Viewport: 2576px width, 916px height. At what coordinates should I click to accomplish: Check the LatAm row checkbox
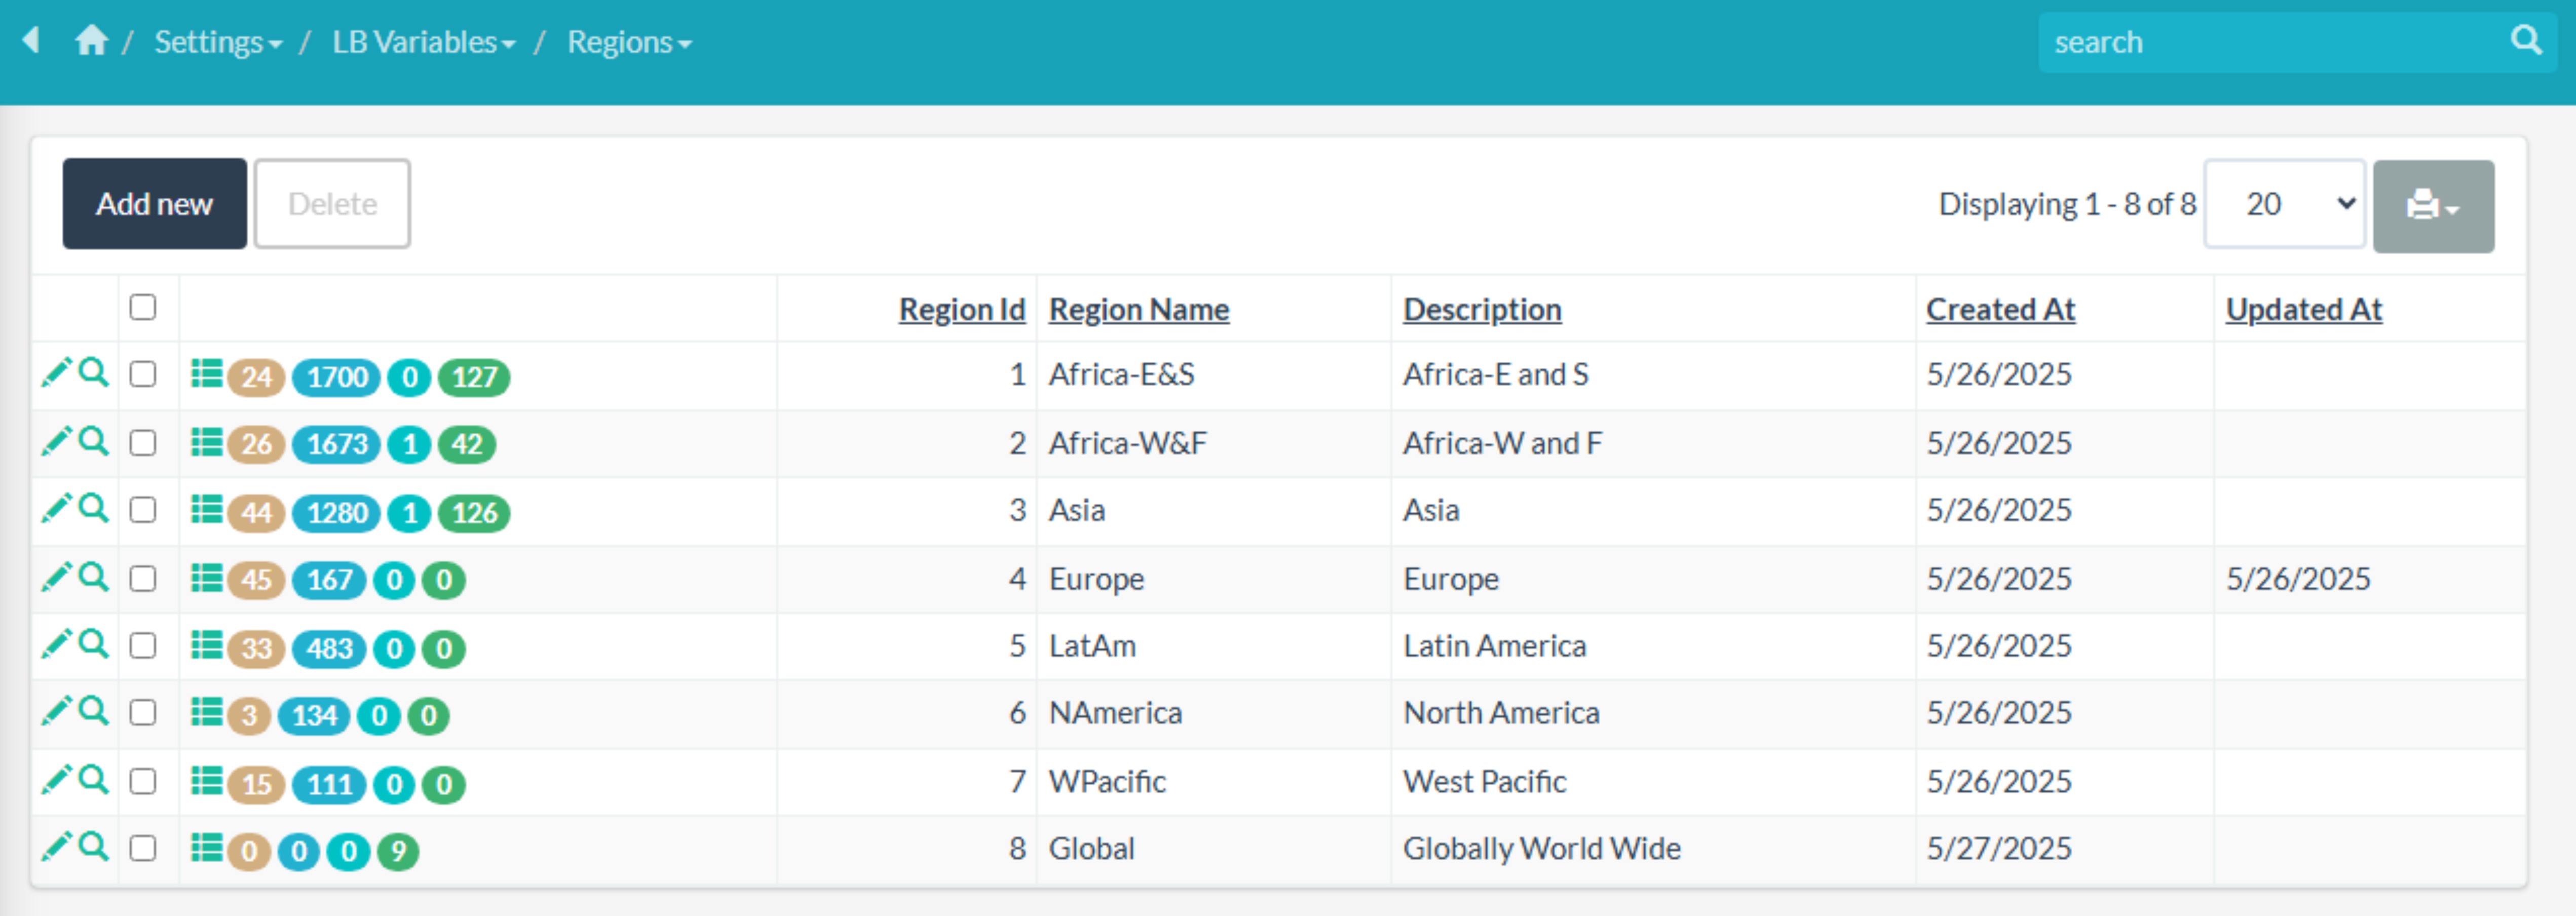pyautogui.click(x=143, y=646)
